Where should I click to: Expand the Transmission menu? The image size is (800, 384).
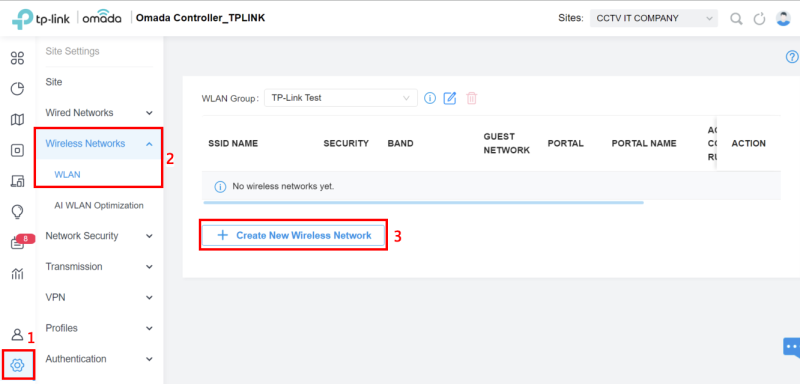[99, 267]
